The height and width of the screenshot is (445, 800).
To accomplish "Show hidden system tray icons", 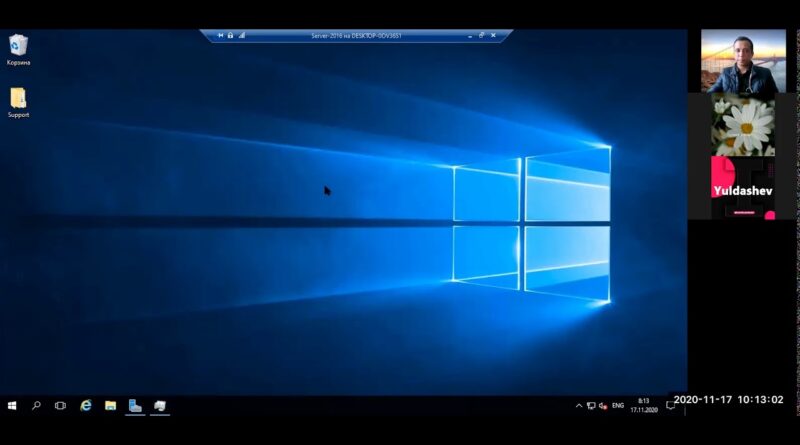I will (579, 406).
